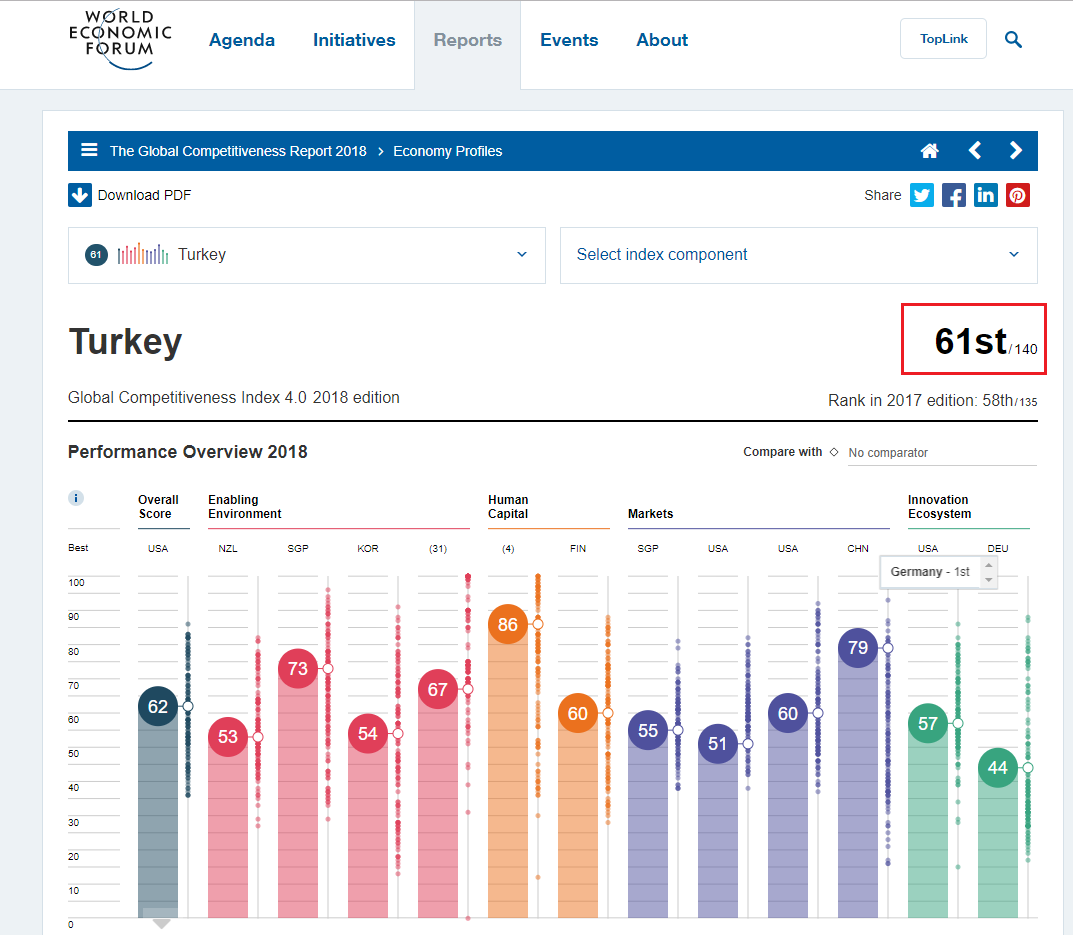This screenshot has height=935, width=1073.
Task: Open the Select index component dropdown
Action: (799, 255)
